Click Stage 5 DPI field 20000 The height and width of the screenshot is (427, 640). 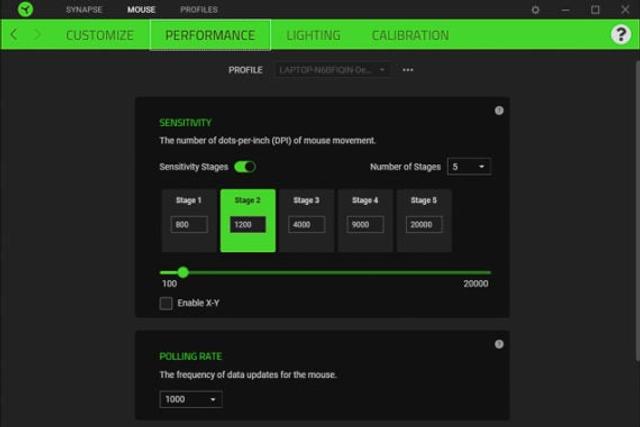point(424,225)
